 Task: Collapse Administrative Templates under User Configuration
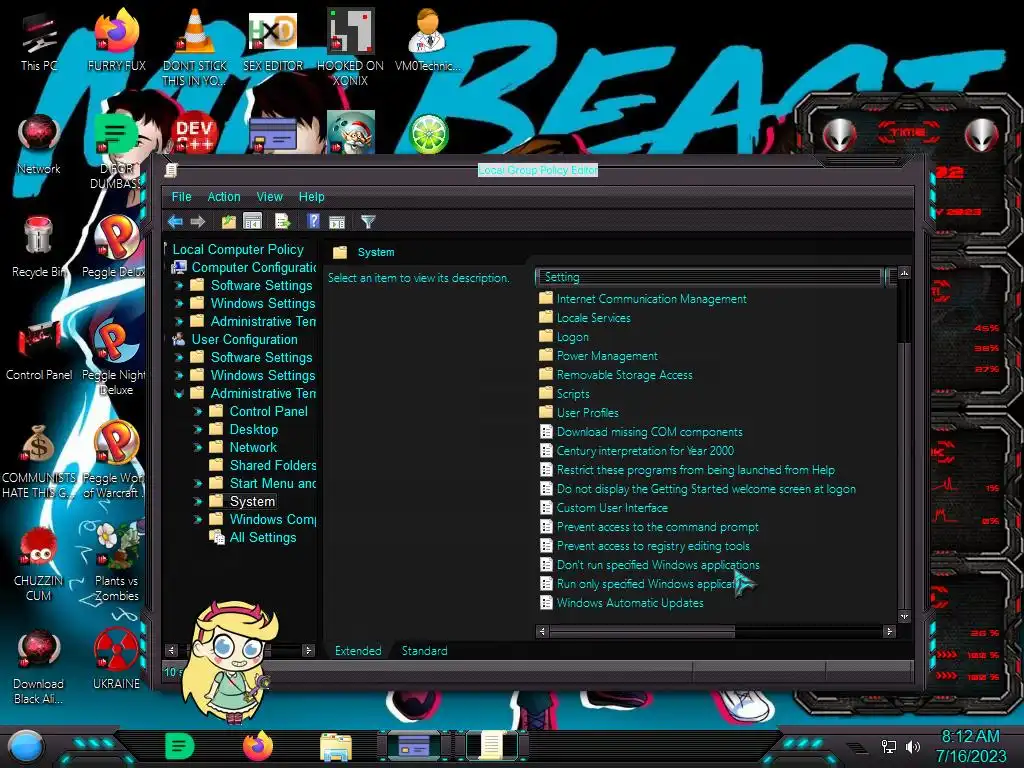pos(178,393)
